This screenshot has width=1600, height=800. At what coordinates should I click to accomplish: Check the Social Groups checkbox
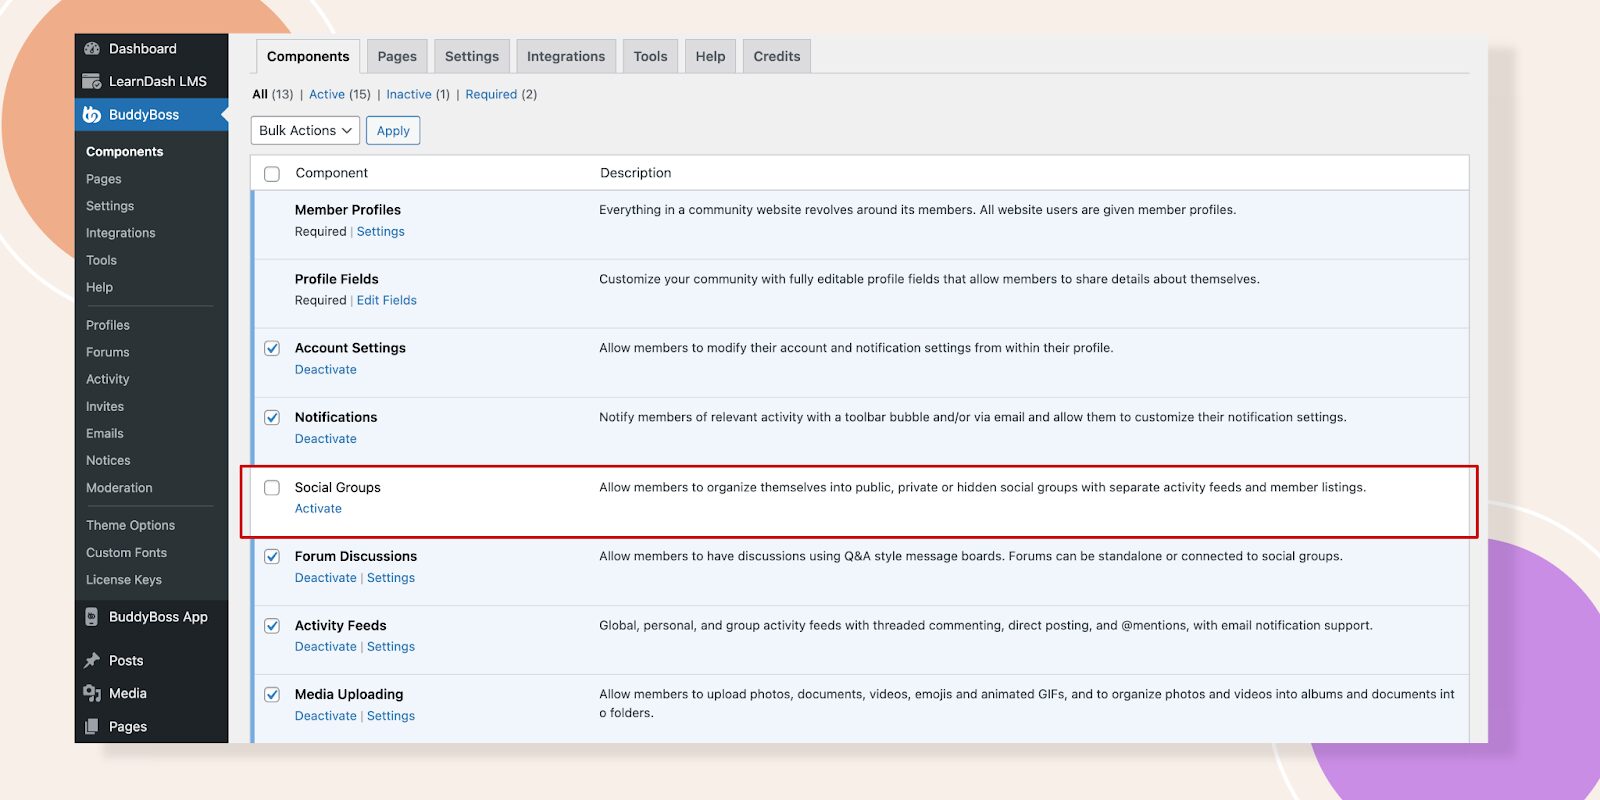coord(272,488)
